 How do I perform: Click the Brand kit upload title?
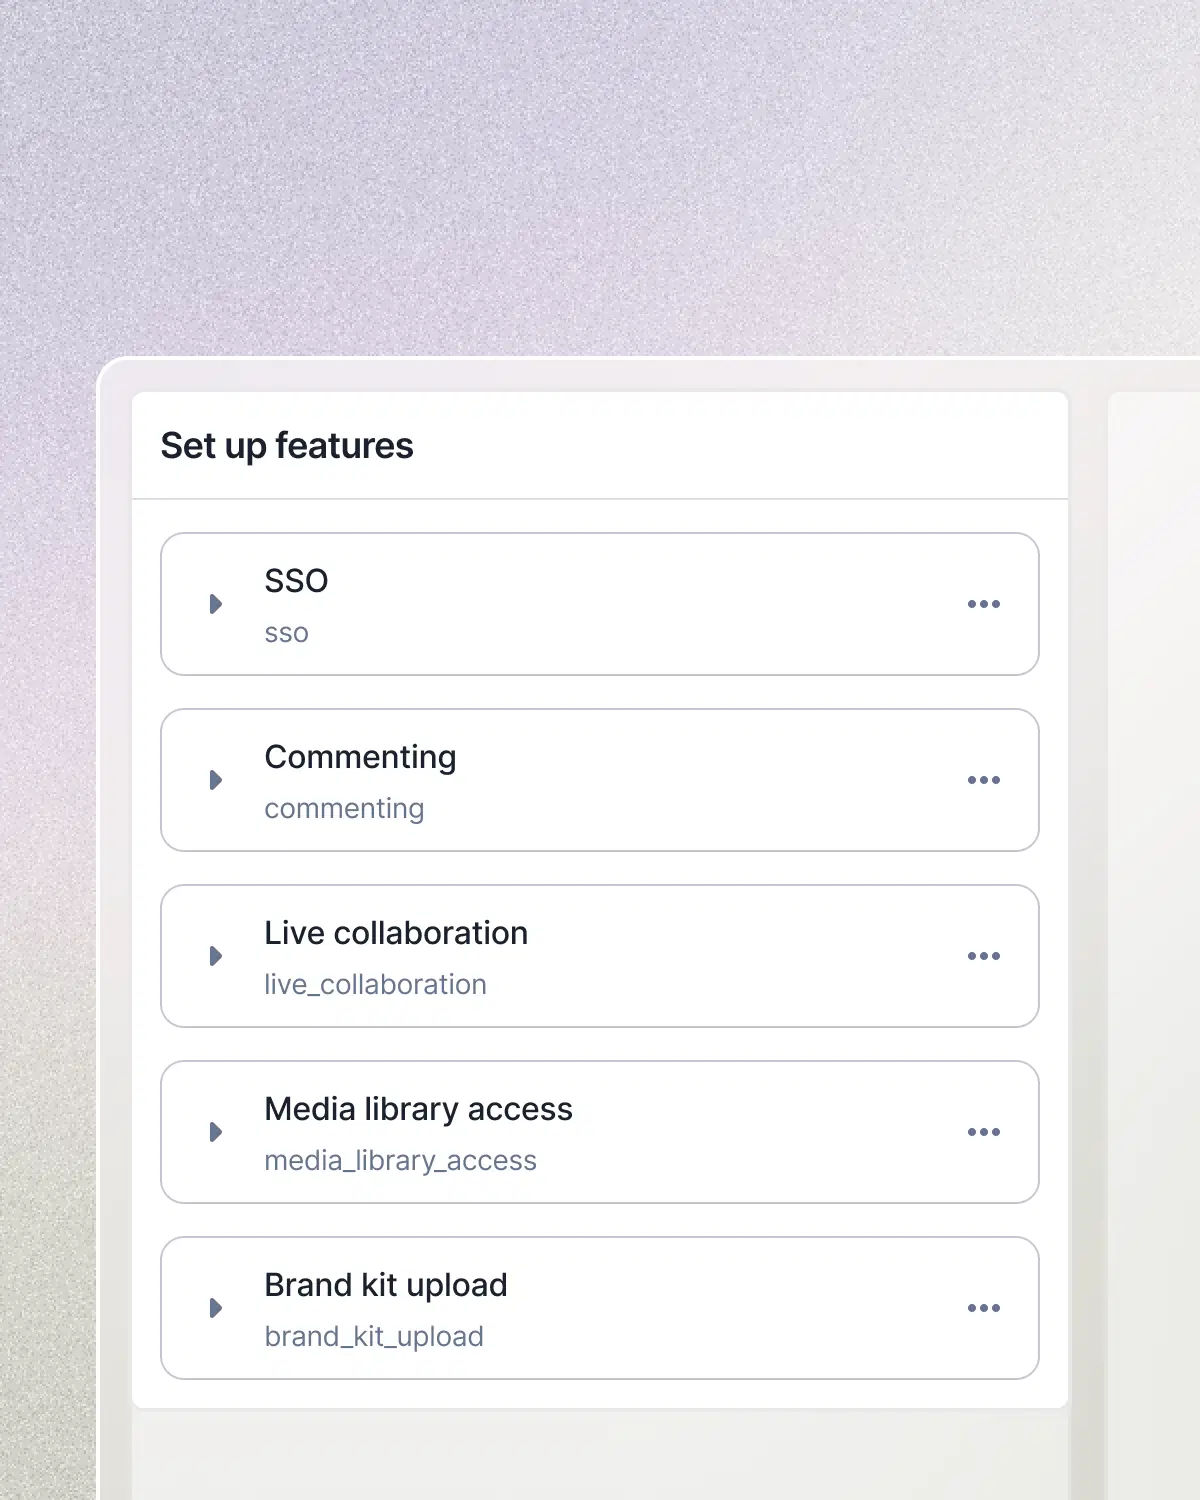tap(386, 1285)
